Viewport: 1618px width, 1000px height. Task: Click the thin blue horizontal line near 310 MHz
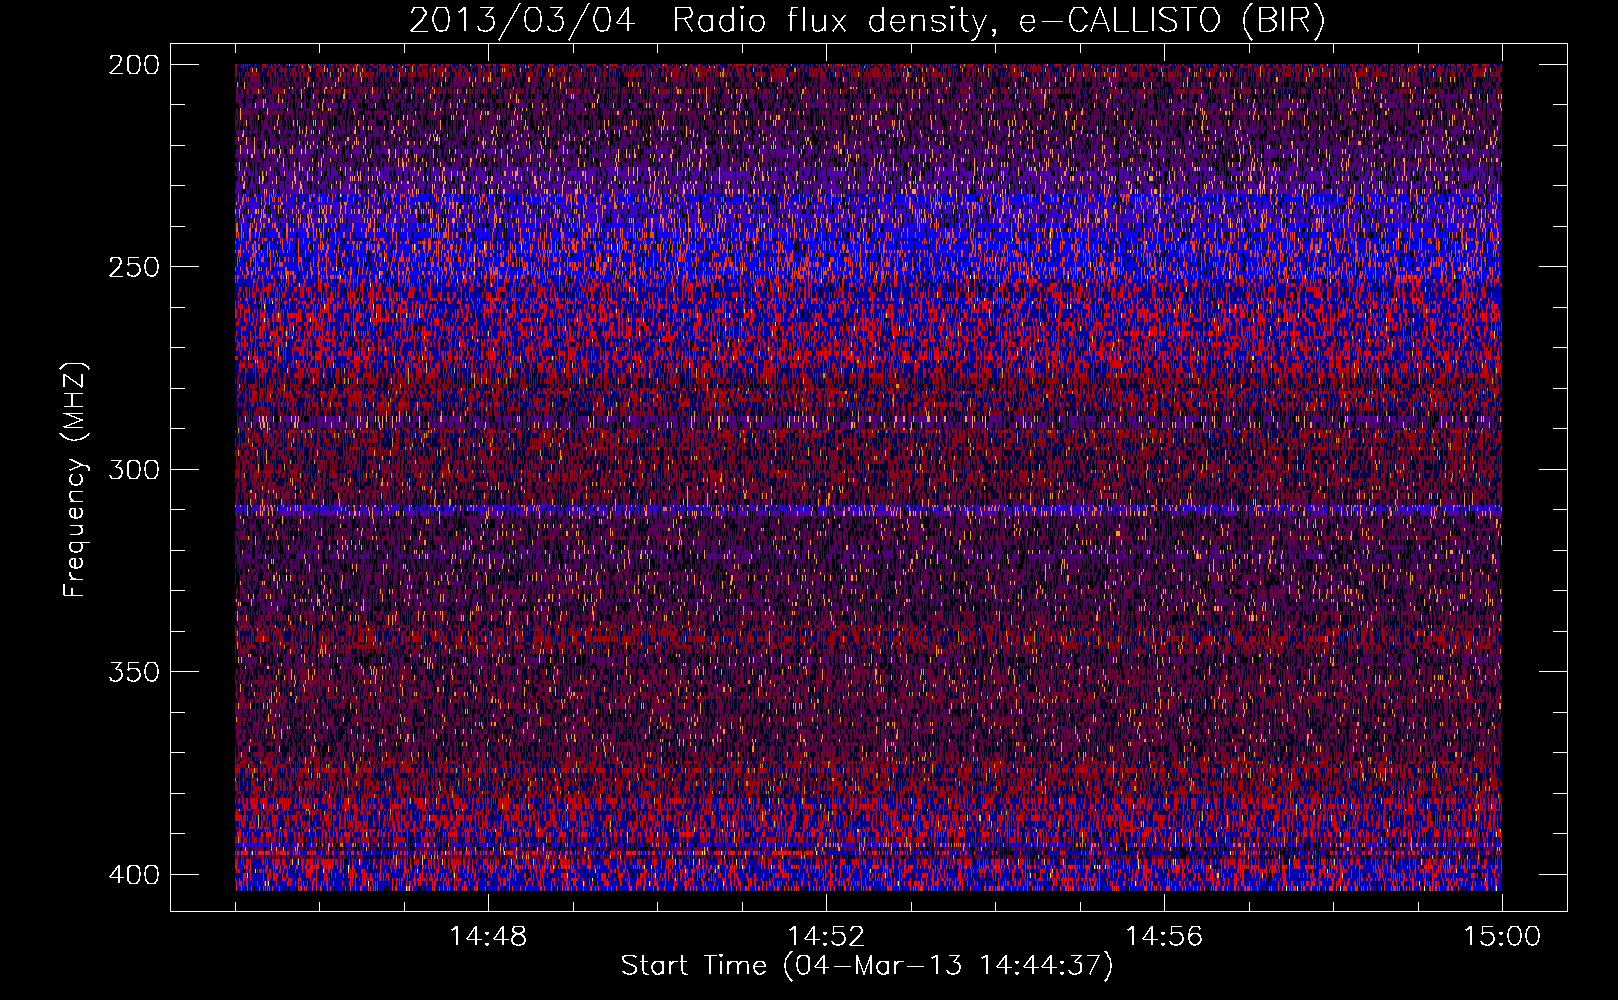click(x=868, y=510)
